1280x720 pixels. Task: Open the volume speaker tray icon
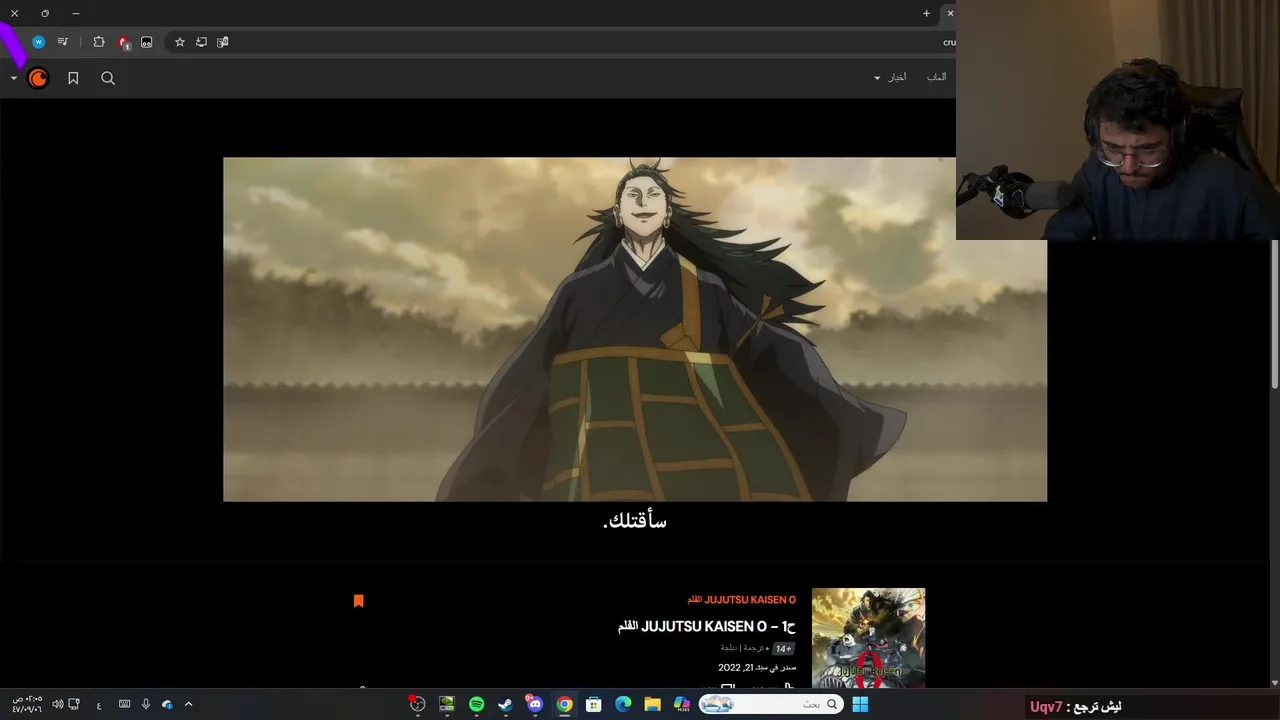pyautogui.click(x=57, y=705)
